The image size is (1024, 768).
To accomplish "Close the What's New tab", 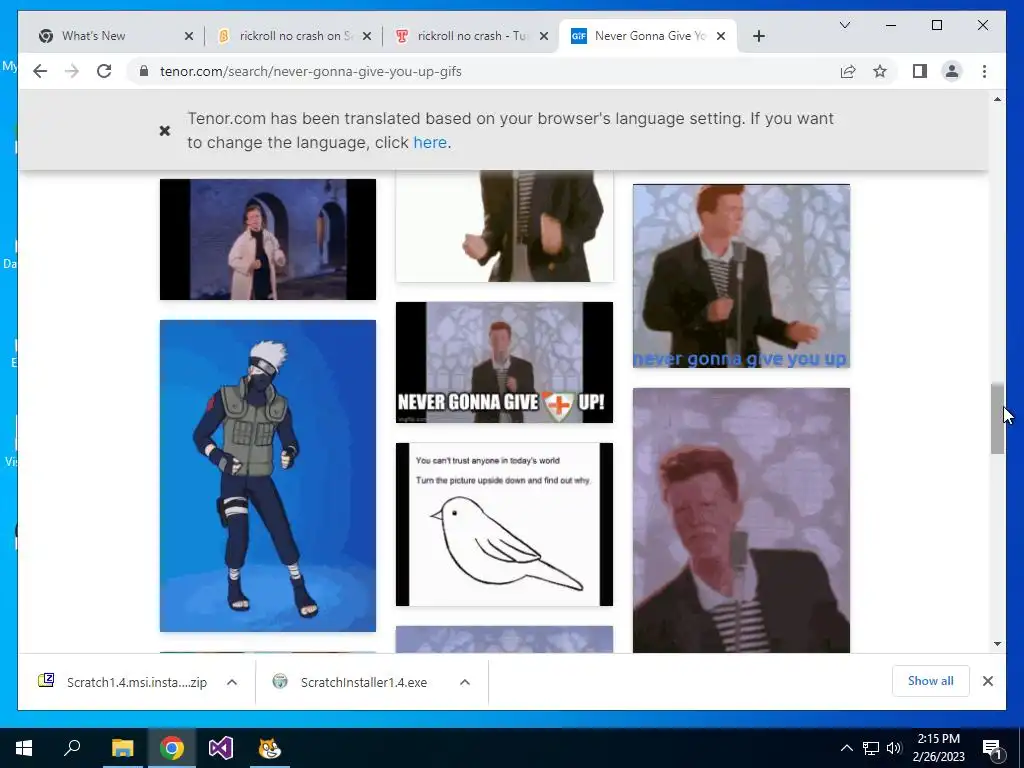I will [x=189, y=36].
